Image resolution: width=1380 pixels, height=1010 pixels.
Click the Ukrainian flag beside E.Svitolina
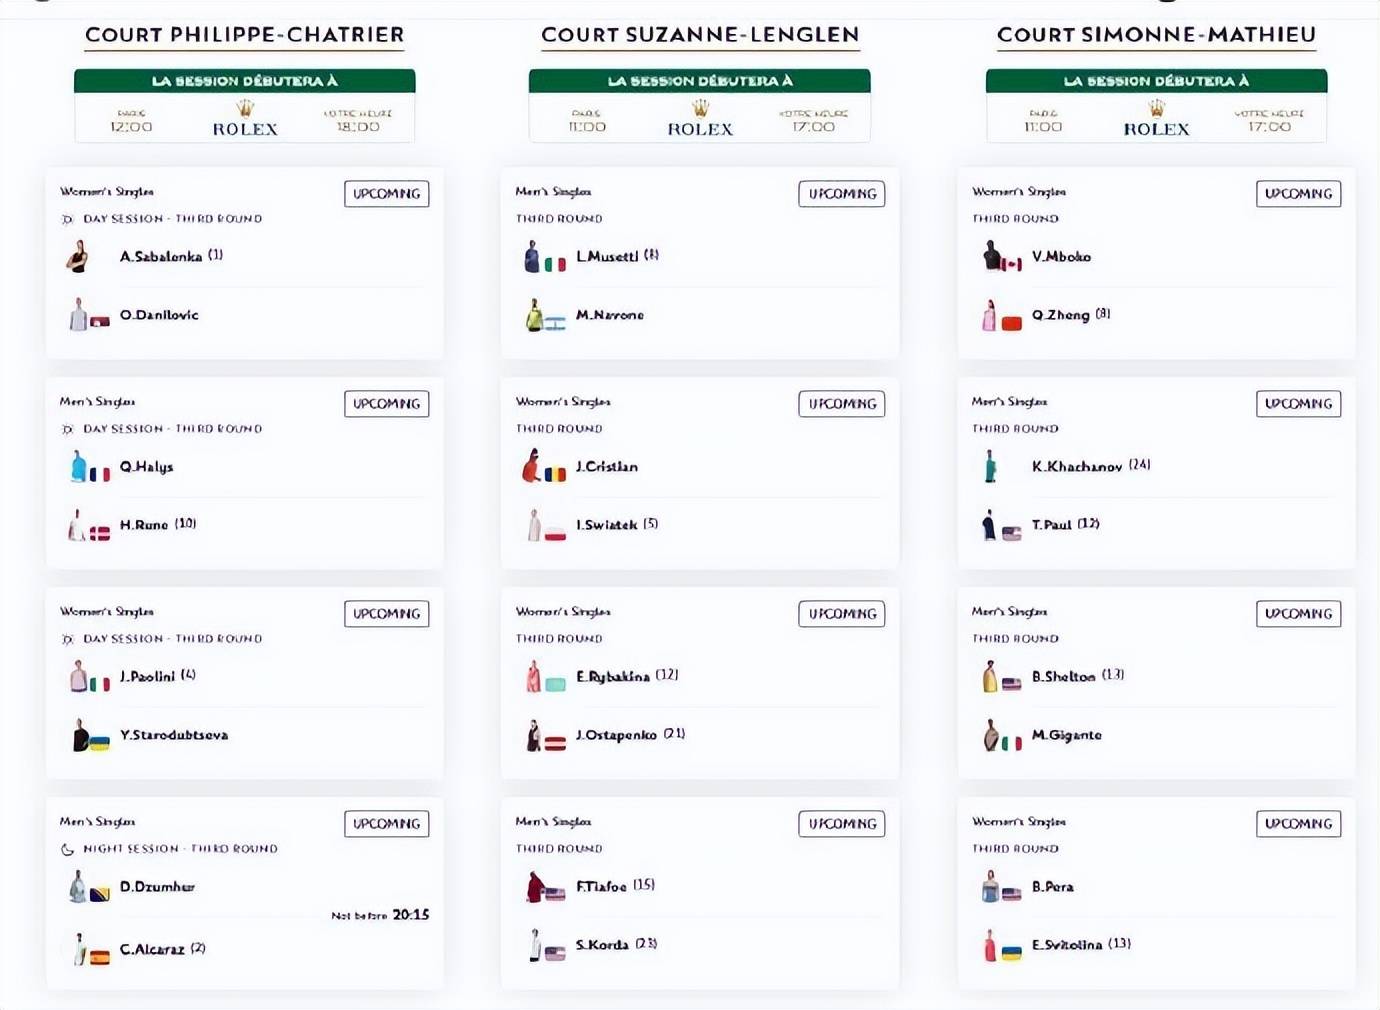(x=1012, y=952)
